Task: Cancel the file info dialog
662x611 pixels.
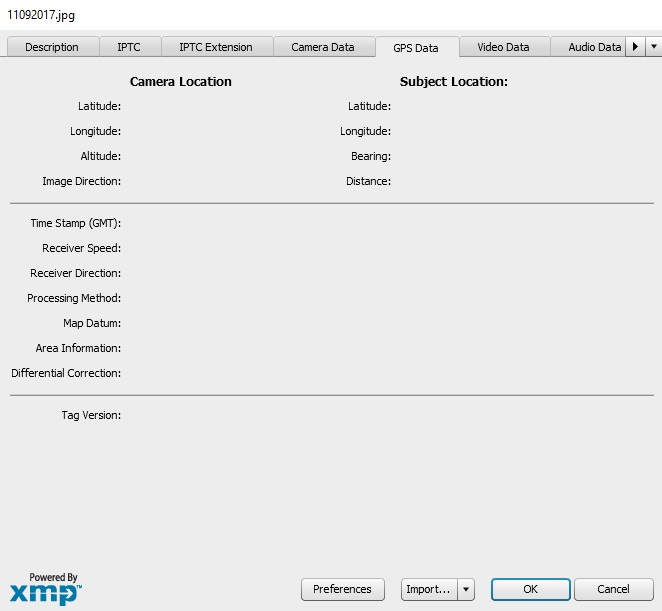Action: (x=613, y=589)
